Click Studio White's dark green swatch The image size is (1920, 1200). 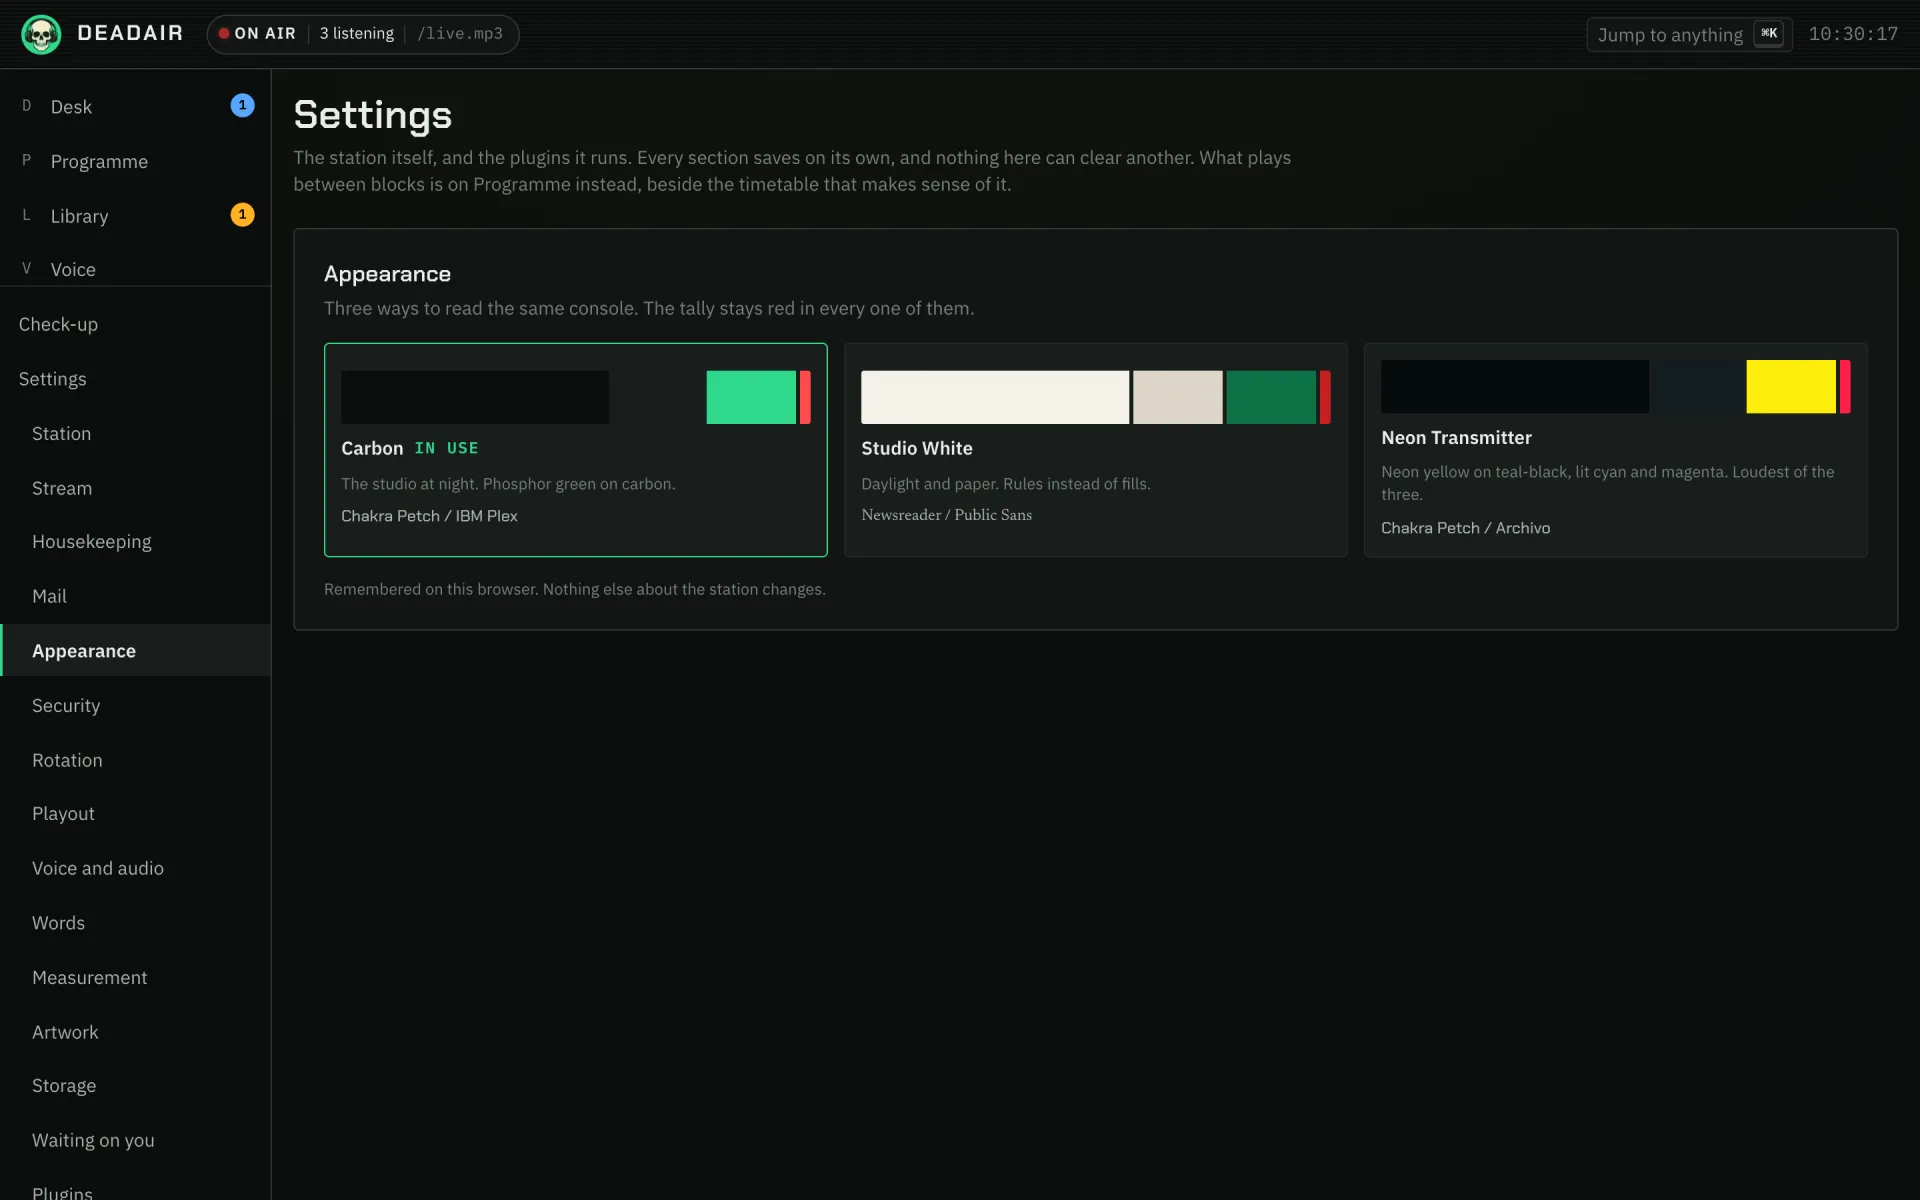(x=1271, y=397)
